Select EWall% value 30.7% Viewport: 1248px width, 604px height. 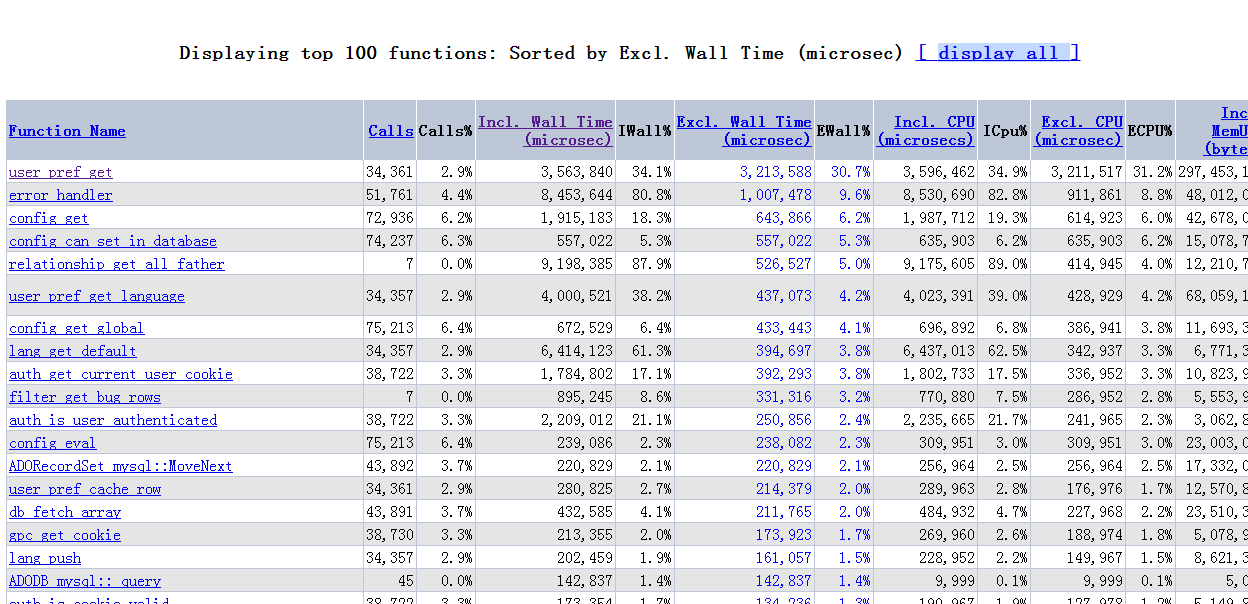click(x=851, y=172)
